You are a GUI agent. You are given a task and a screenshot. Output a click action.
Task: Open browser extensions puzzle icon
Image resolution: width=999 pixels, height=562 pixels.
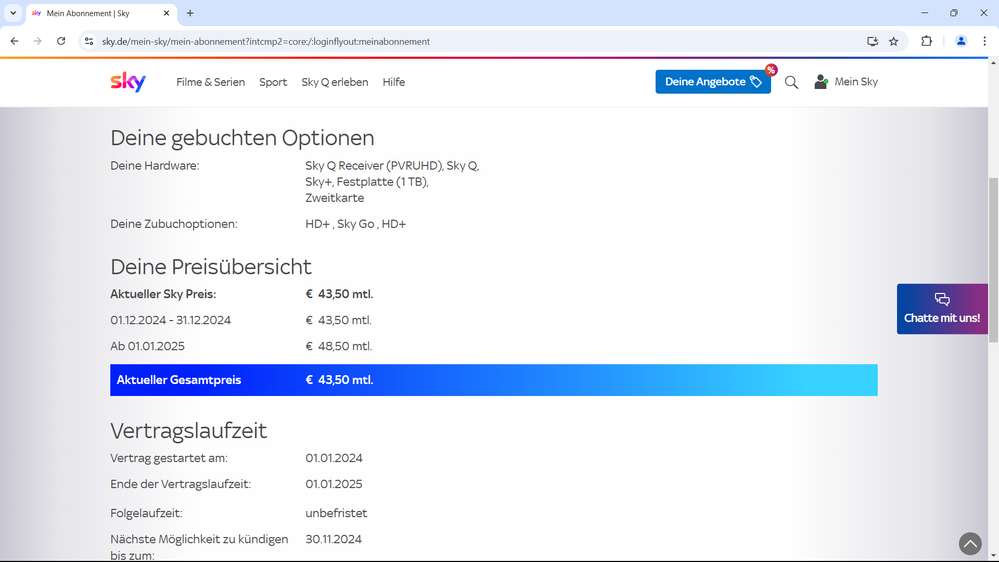pos(926,41)
